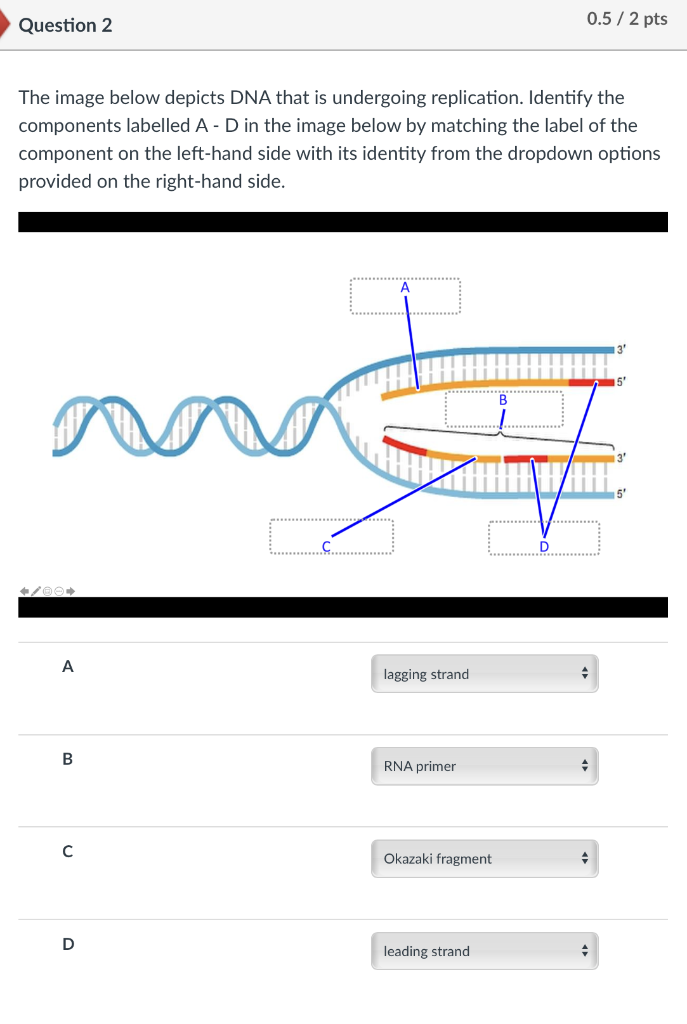Click the dashed answer box below label B
This screenshot has height=1024, width=687.
505,409
